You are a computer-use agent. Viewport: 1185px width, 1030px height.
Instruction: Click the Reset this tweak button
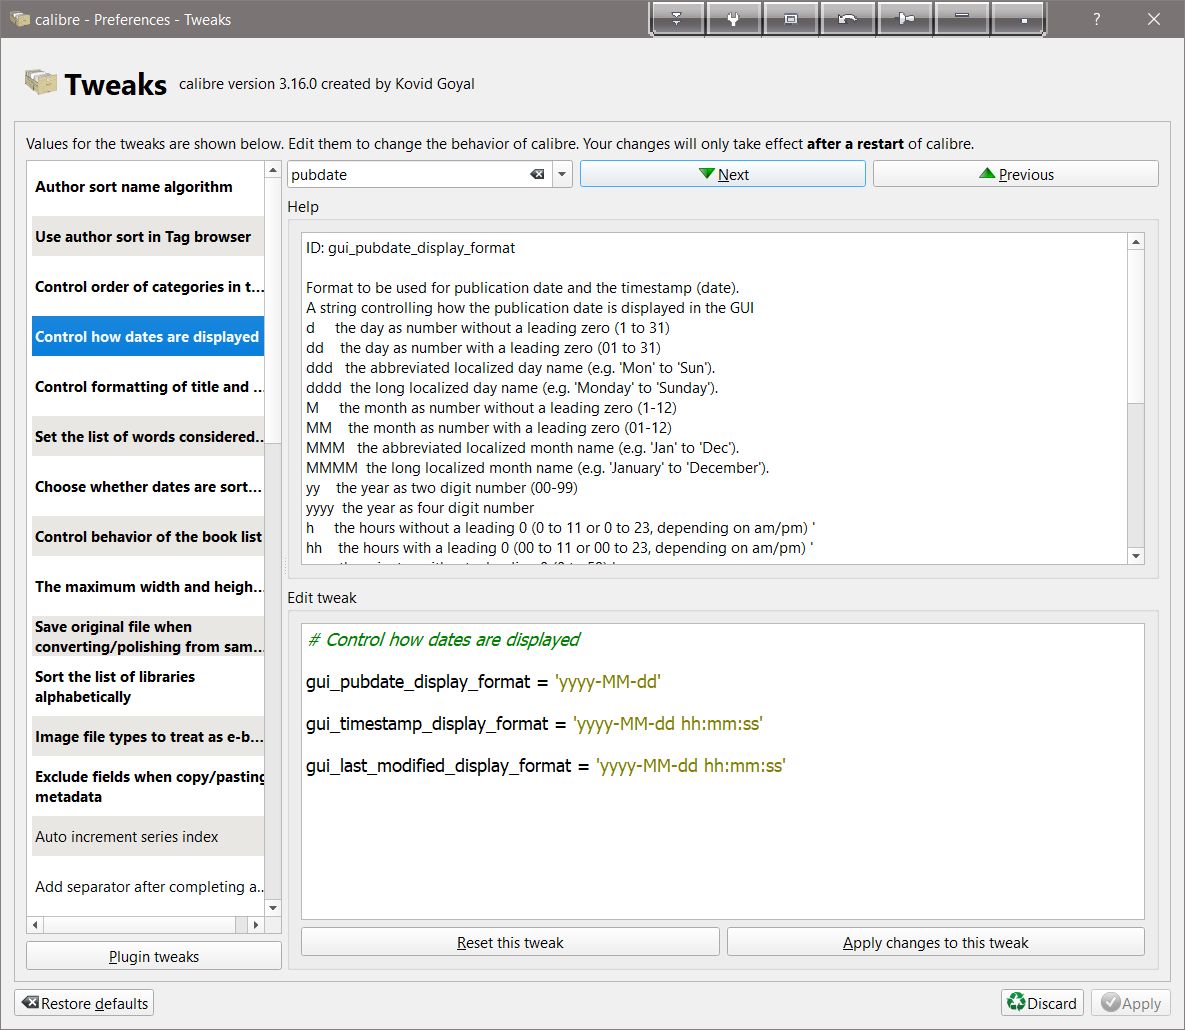click(x=510, y=942)
